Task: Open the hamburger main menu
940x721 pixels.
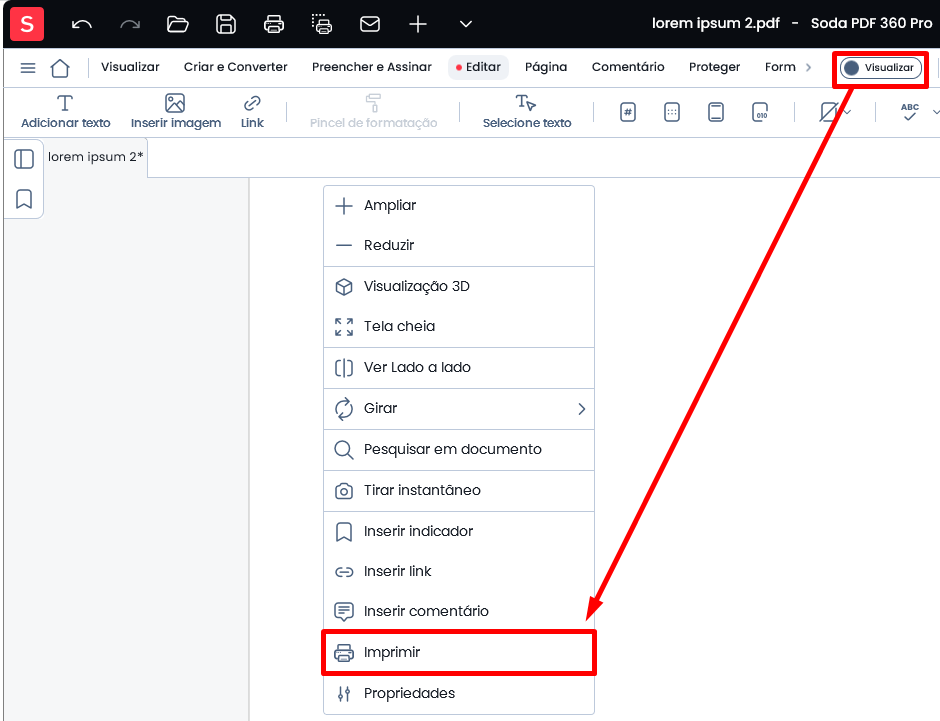Action: (28, 68)
